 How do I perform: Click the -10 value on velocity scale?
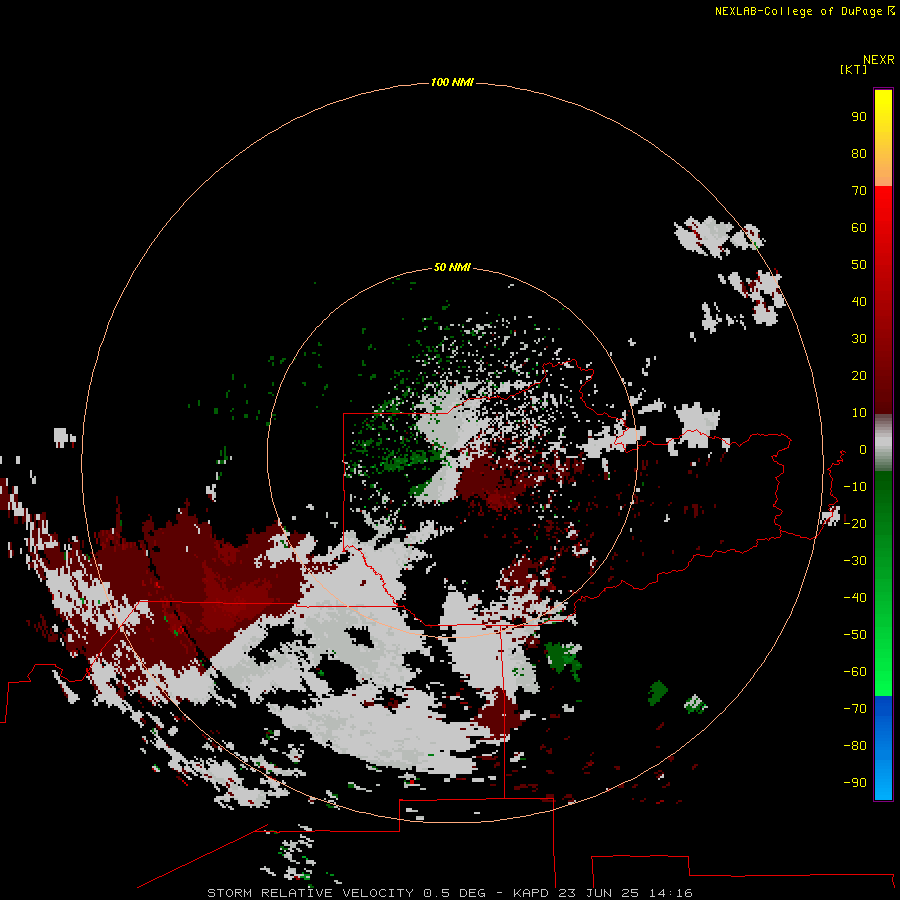[x=855, y=487]
